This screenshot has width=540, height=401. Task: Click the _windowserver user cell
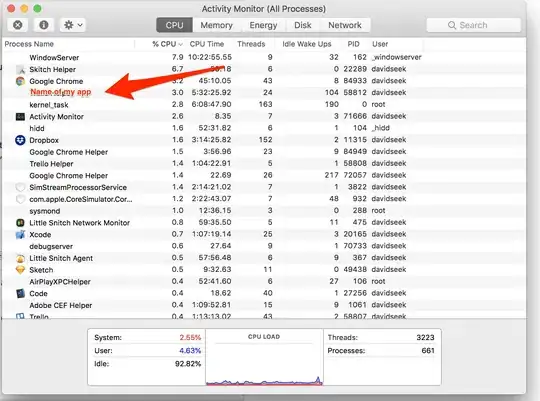click(x=396, y=57)
